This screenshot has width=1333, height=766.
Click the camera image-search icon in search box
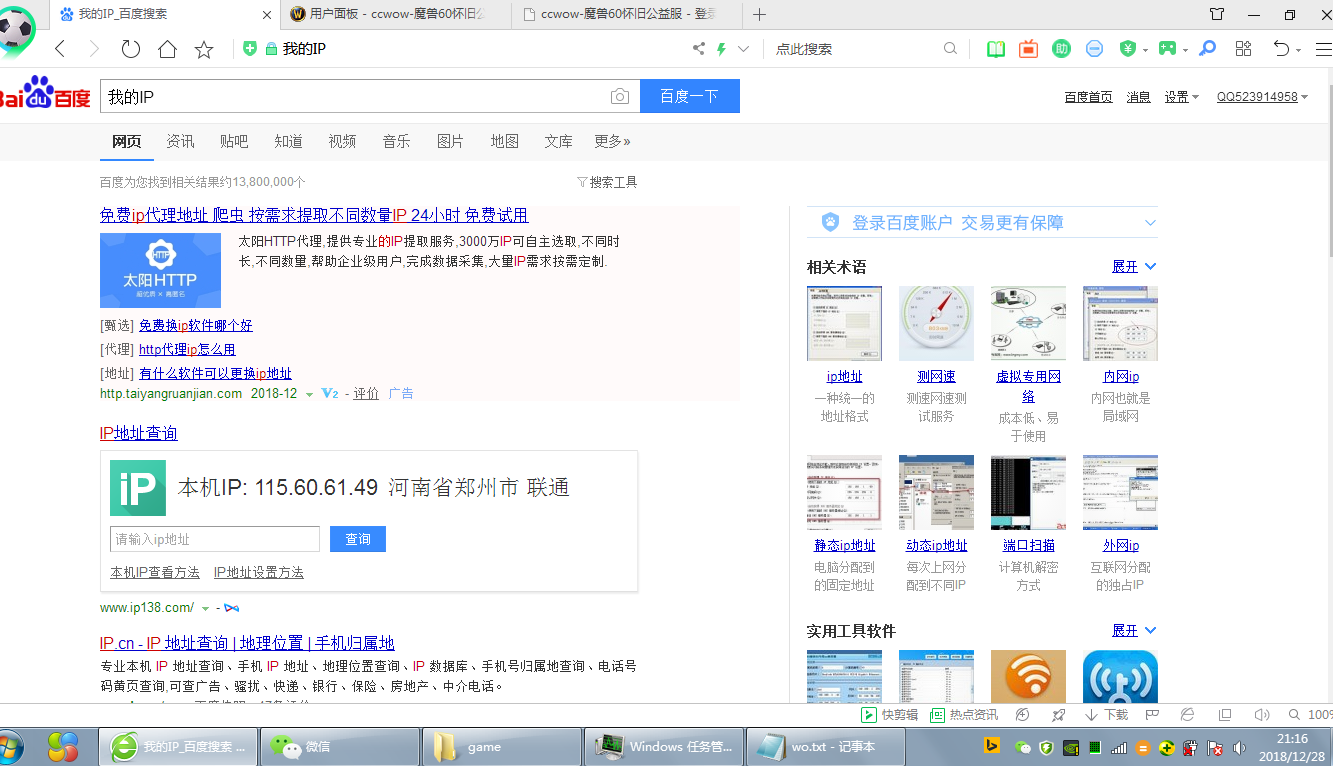click(620, 97)
